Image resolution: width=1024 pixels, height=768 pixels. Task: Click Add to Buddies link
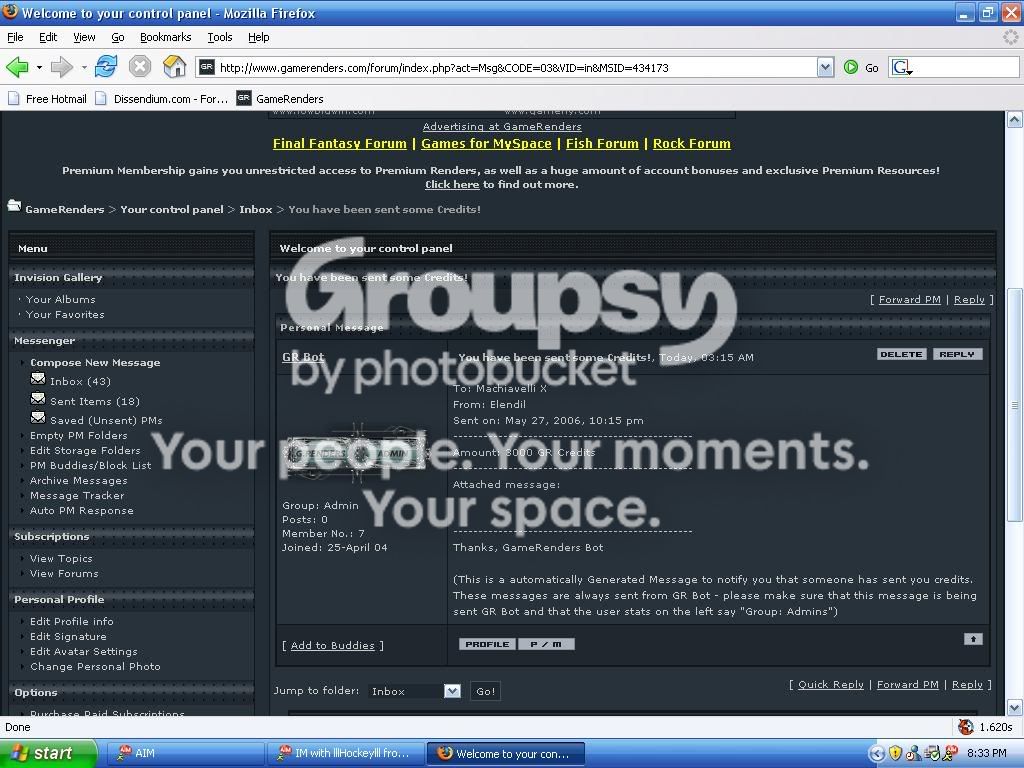tap(332, 645)
